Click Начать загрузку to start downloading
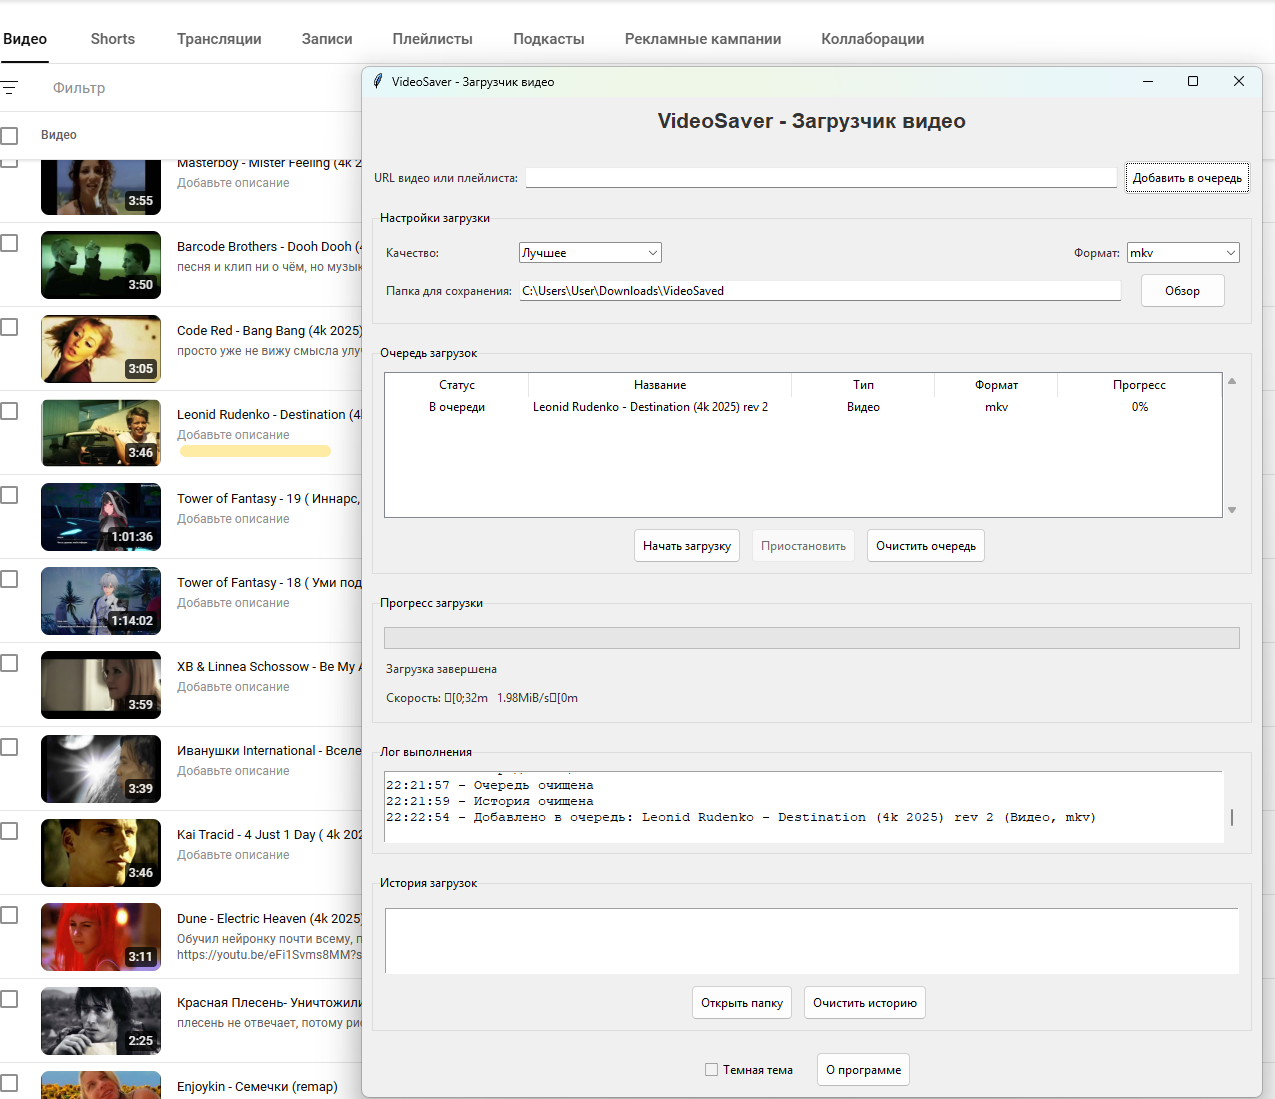The image size is (1275, 1099). (687, 546)
